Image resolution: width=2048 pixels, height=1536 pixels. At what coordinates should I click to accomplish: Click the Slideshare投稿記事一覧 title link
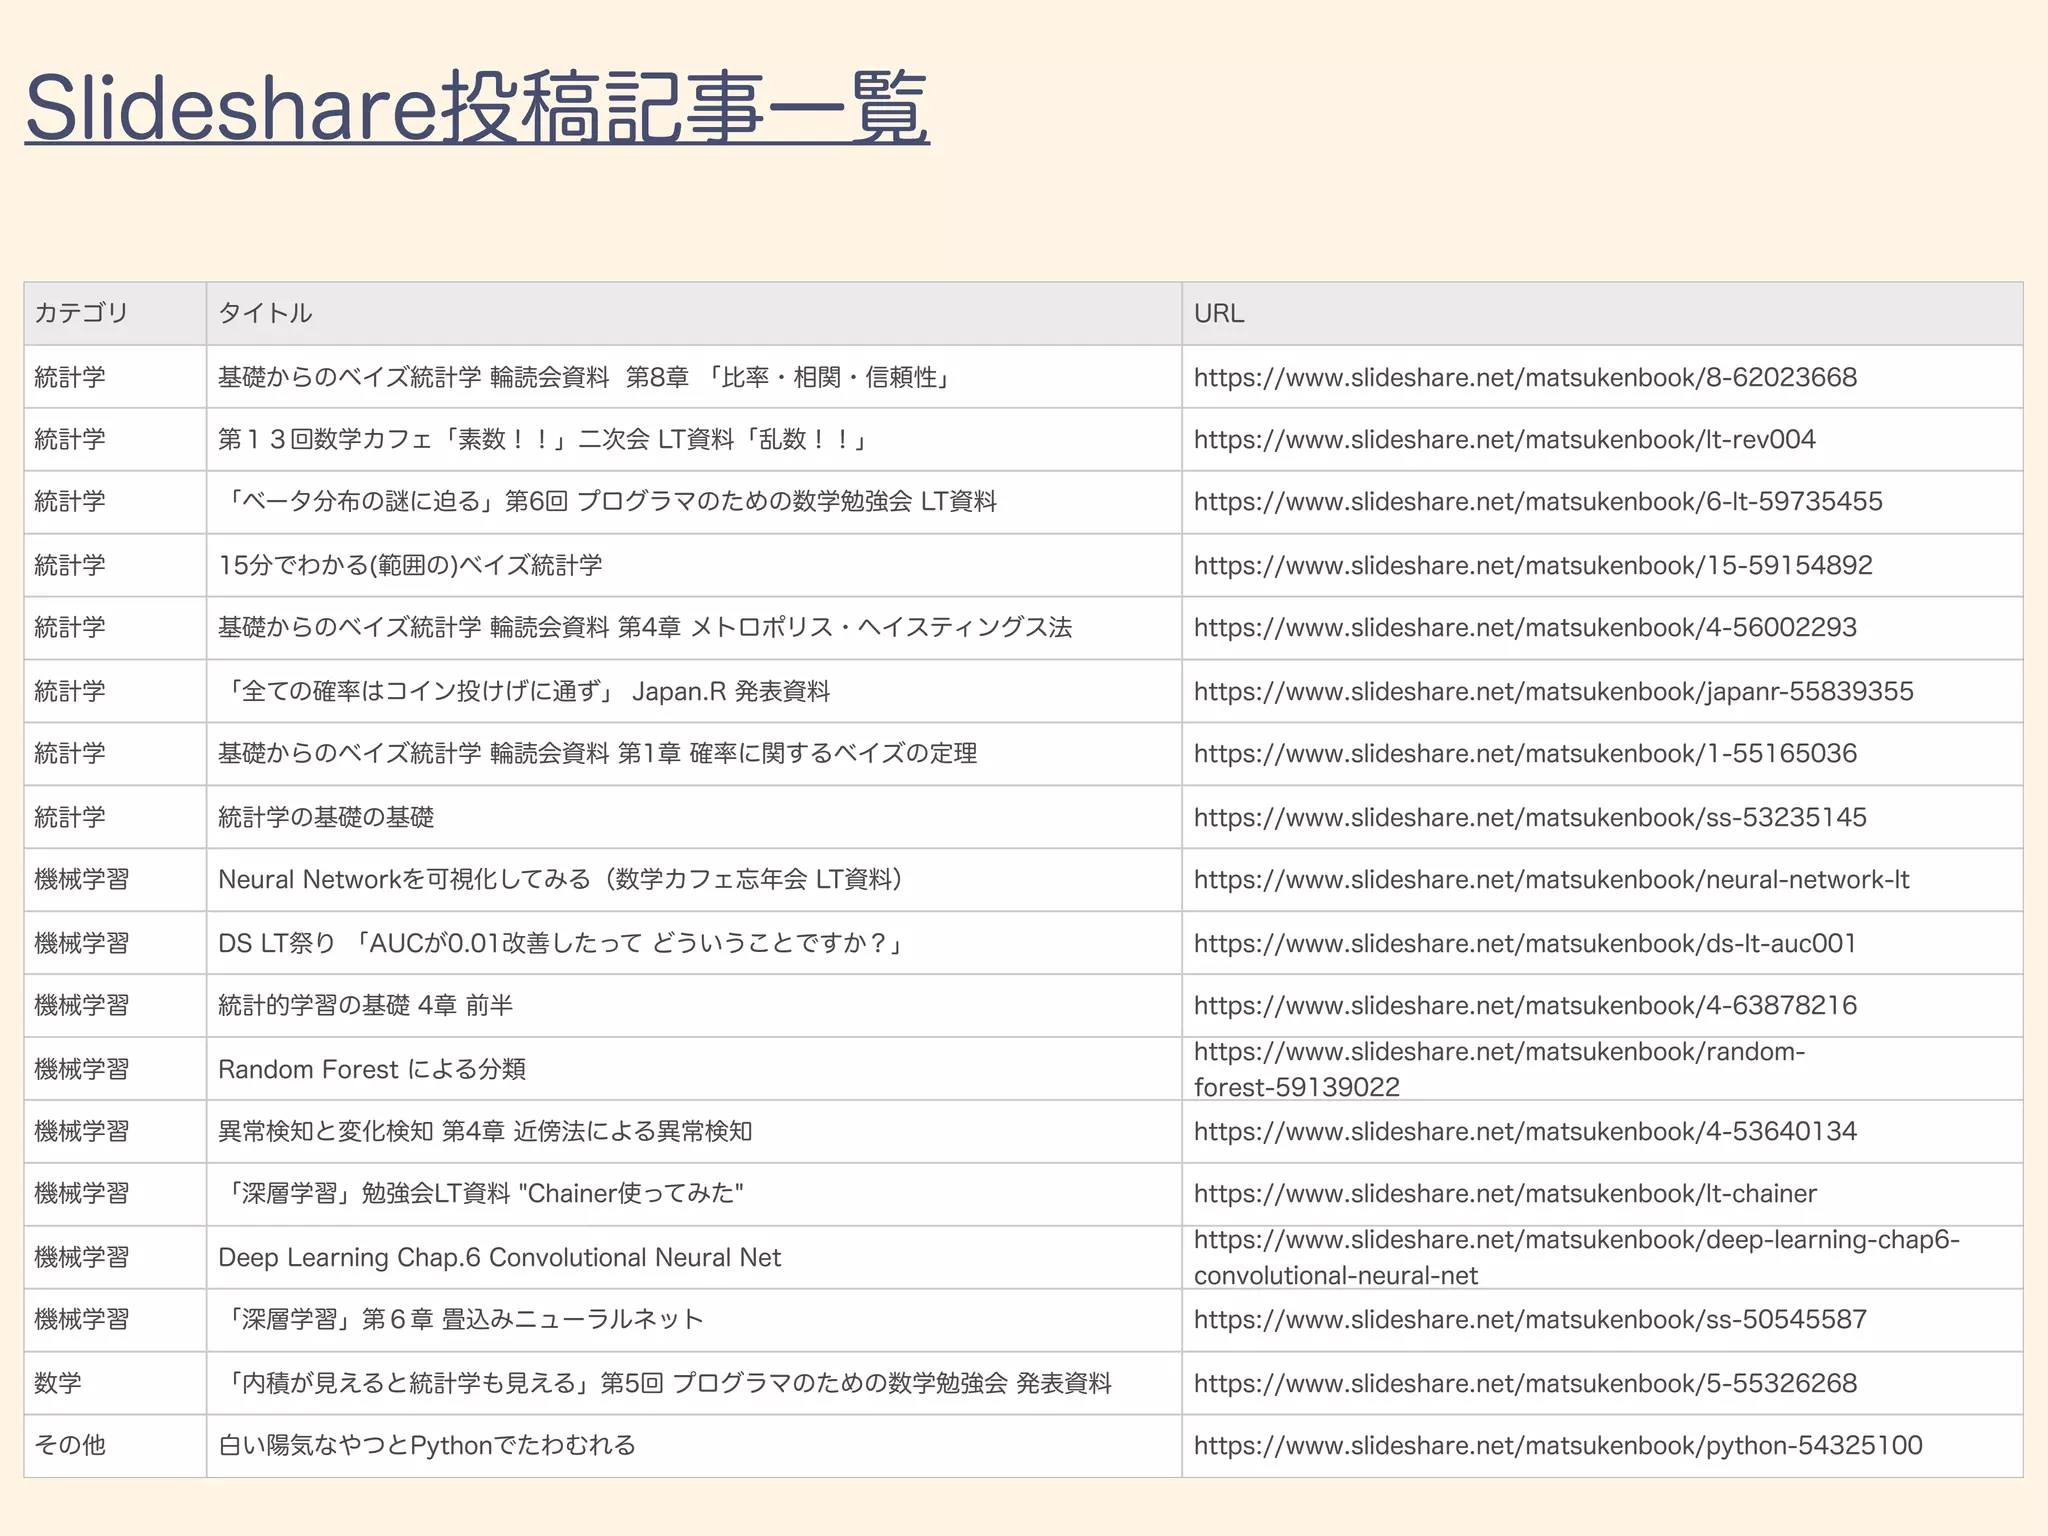click(x=477, y=108)
